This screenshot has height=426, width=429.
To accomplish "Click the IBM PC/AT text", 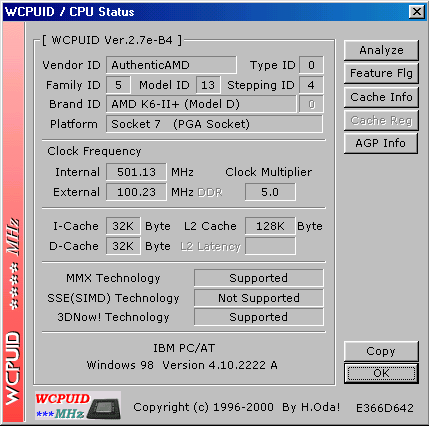I will (x=184, y=348).
